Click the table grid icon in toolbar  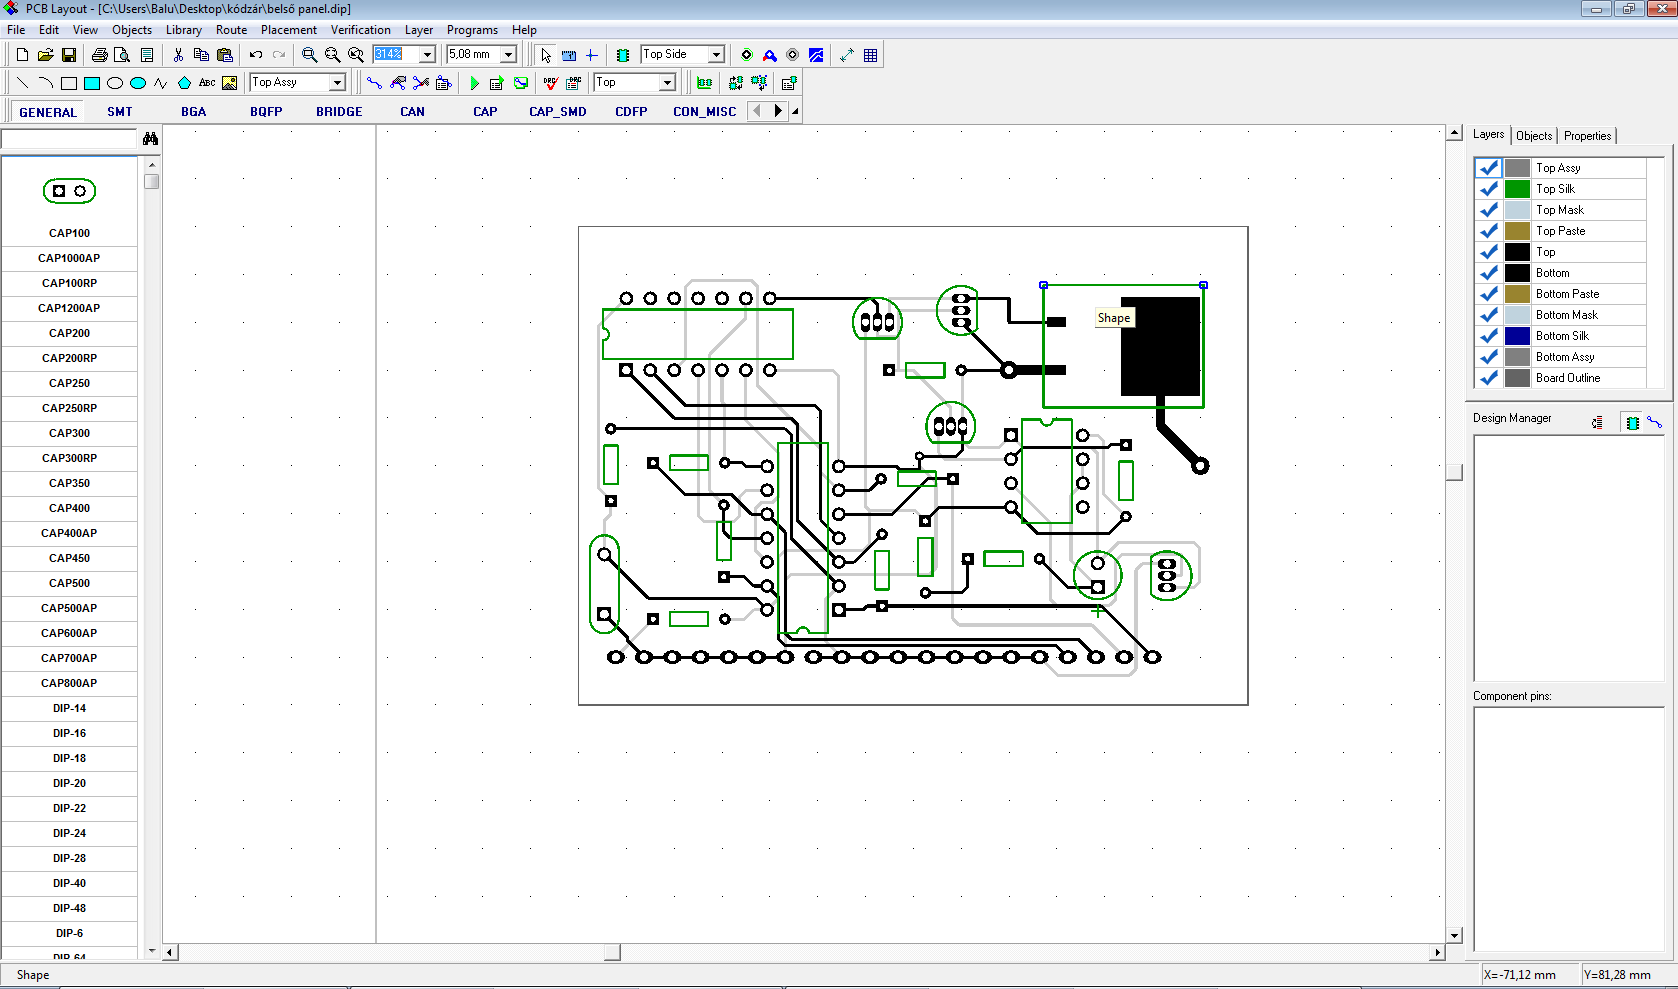(x=871, y=55)
